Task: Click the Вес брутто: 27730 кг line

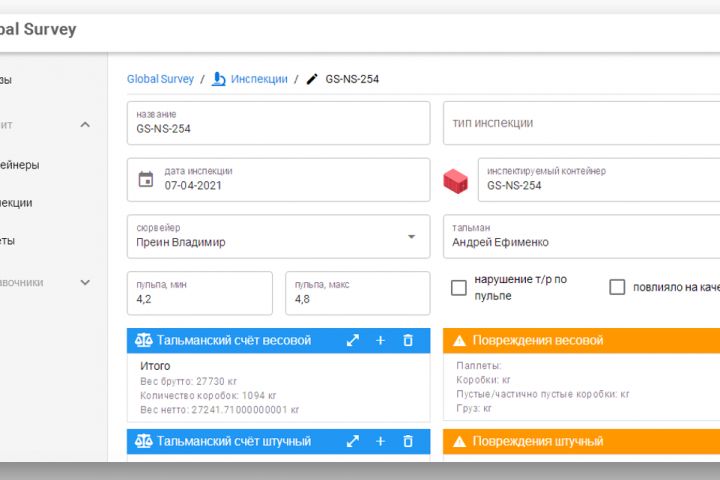Action: point(188,381)
